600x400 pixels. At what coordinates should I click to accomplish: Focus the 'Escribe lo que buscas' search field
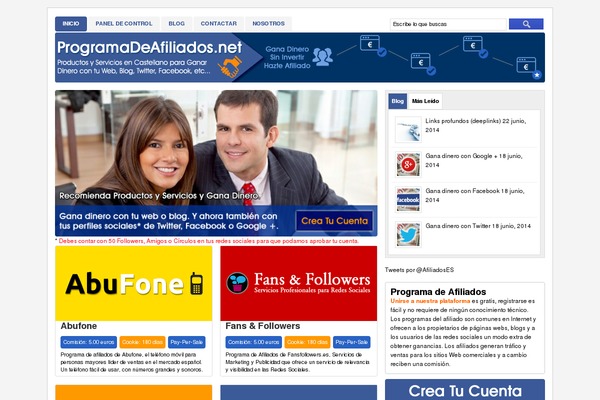[448, 24]
